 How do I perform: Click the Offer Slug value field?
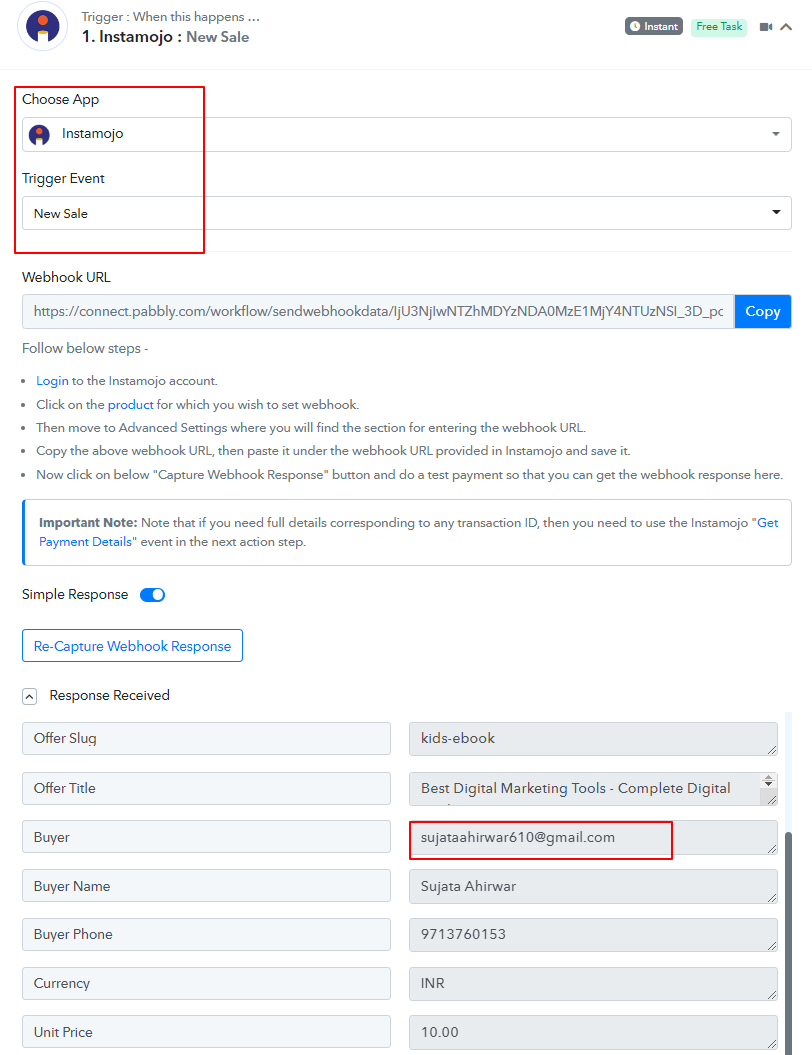coord(593,739)
